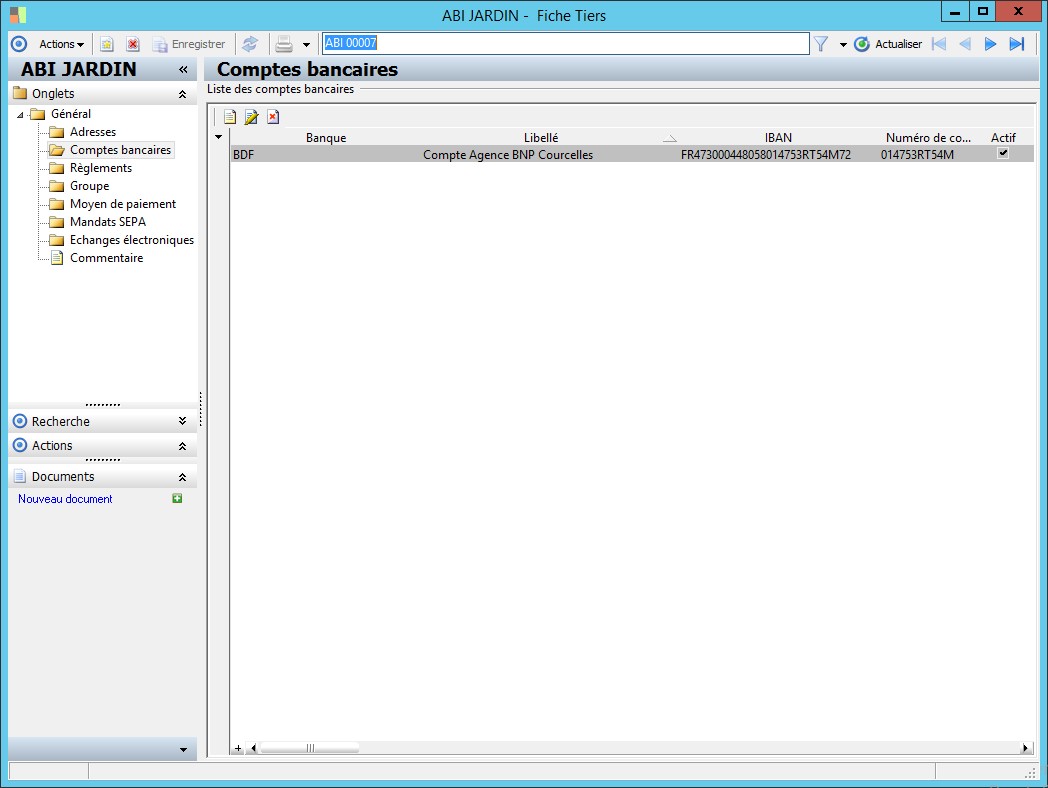Click the ABI 00007 search field
The height and width of the screenshot is (788, 1048).
point(565,43)
